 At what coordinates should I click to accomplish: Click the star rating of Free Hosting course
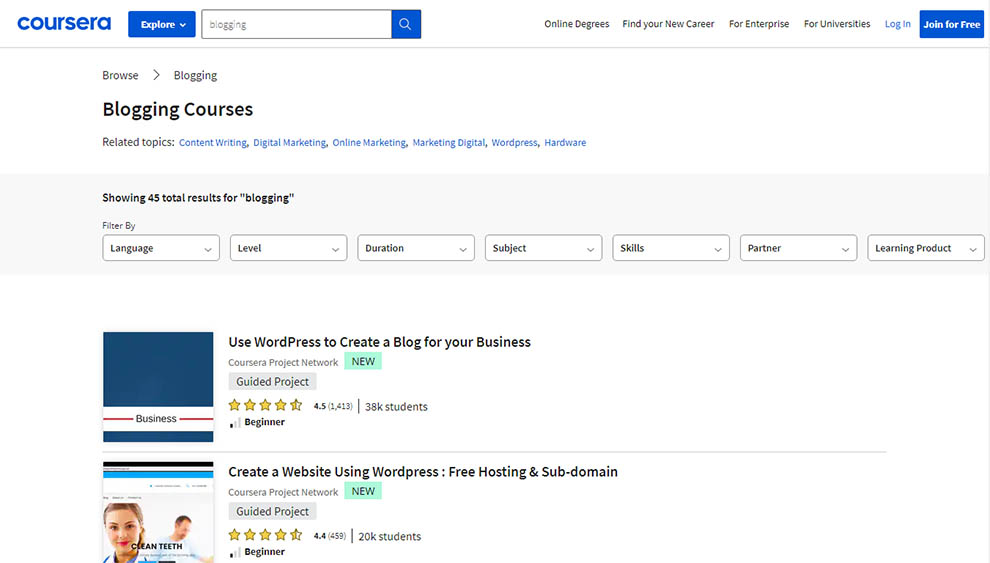pos(265,535)
